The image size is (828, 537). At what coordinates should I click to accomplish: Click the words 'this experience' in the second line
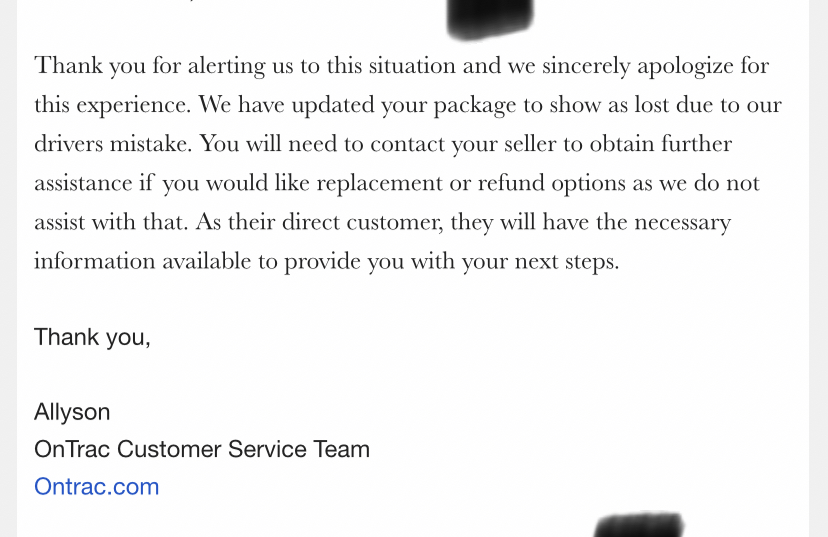pos(112,106)
